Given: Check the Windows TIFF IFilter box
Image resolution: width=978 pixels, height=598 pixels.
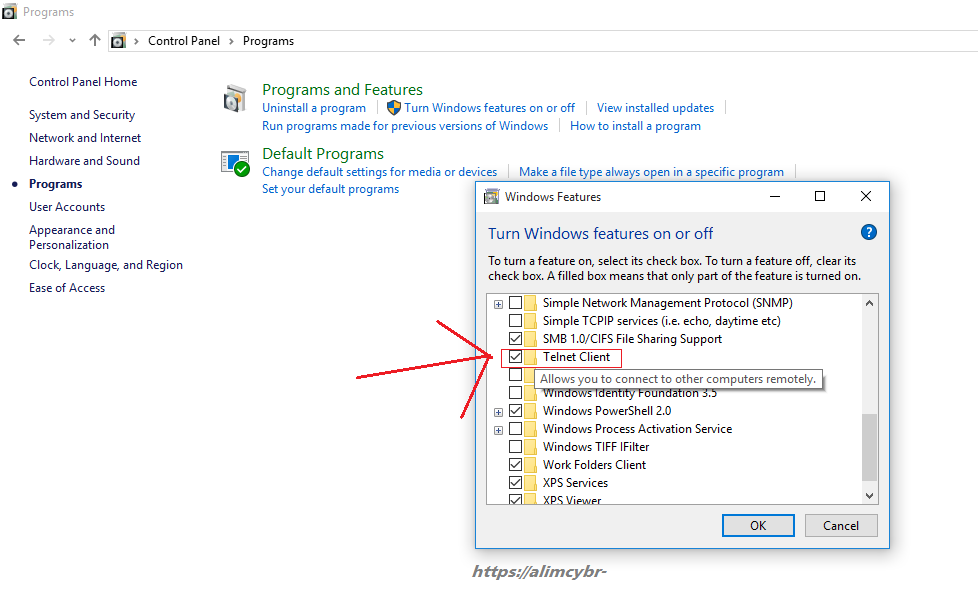Looking at the screenshot, I should (x=515, y=447).
